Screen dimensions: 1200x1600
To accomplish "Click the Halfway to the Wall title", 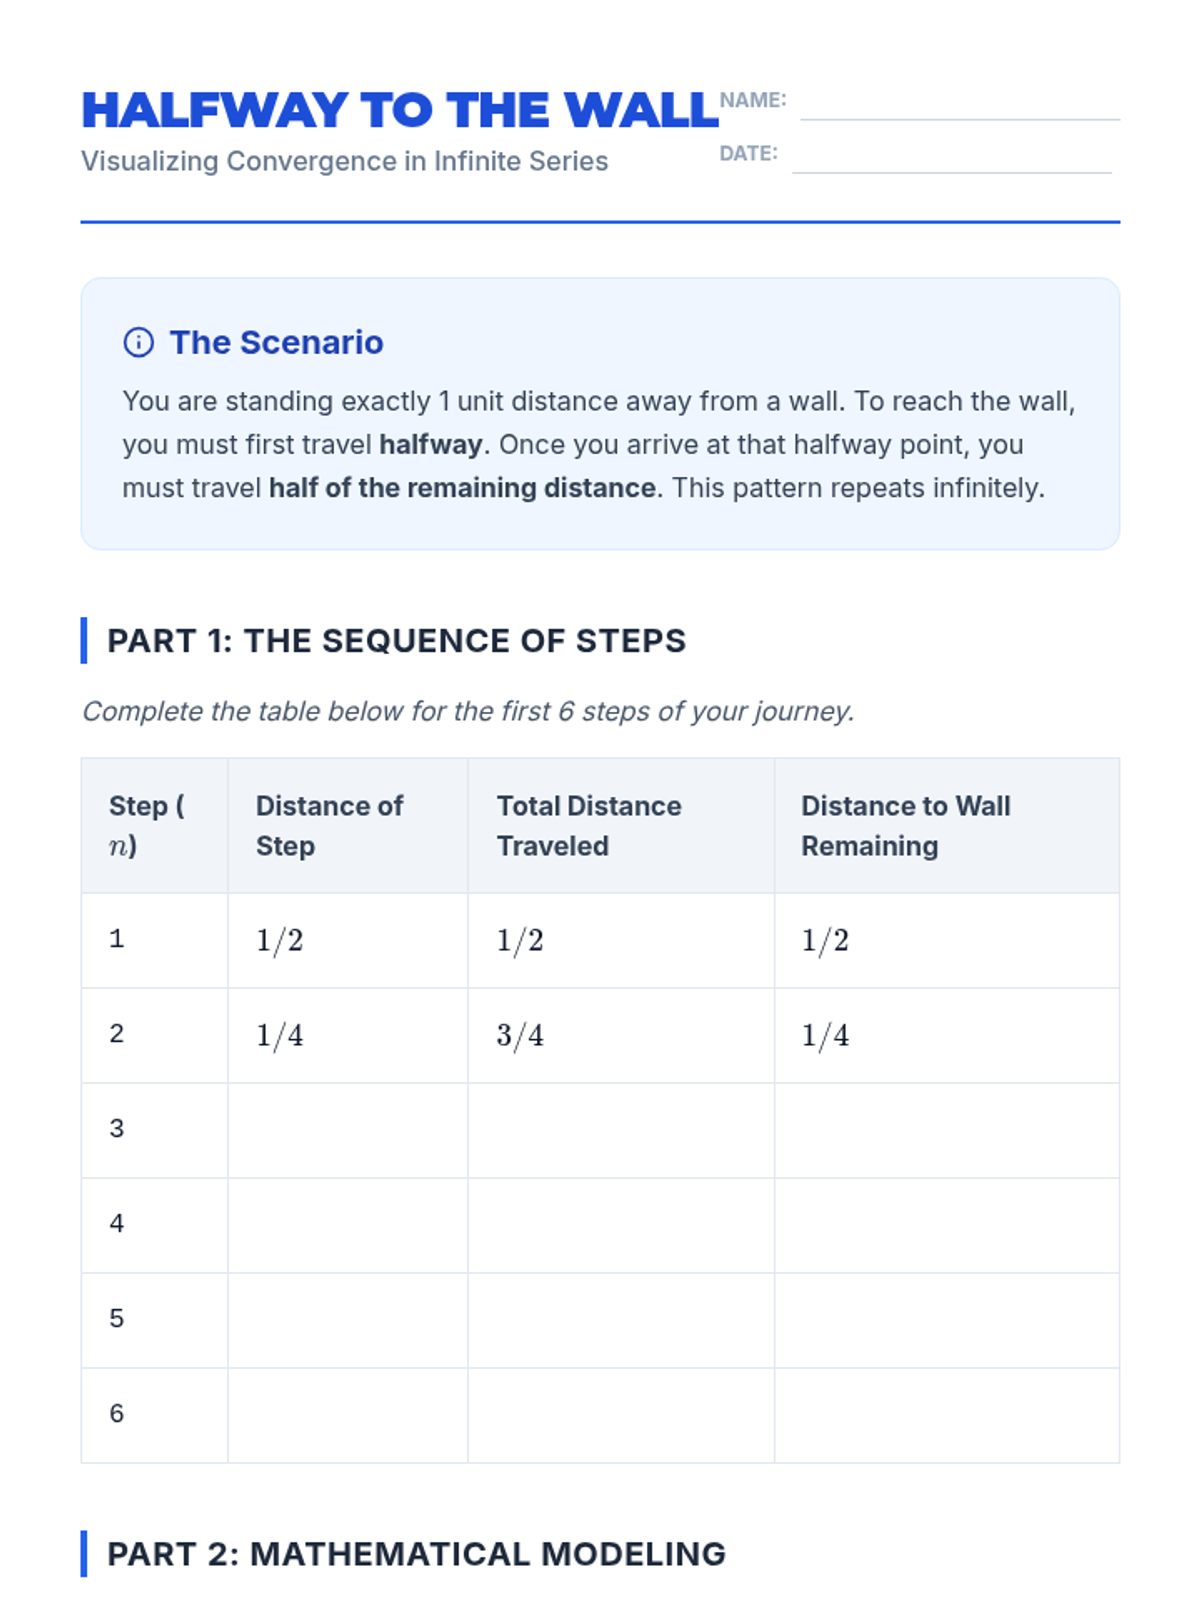I will tap(399, 111).
